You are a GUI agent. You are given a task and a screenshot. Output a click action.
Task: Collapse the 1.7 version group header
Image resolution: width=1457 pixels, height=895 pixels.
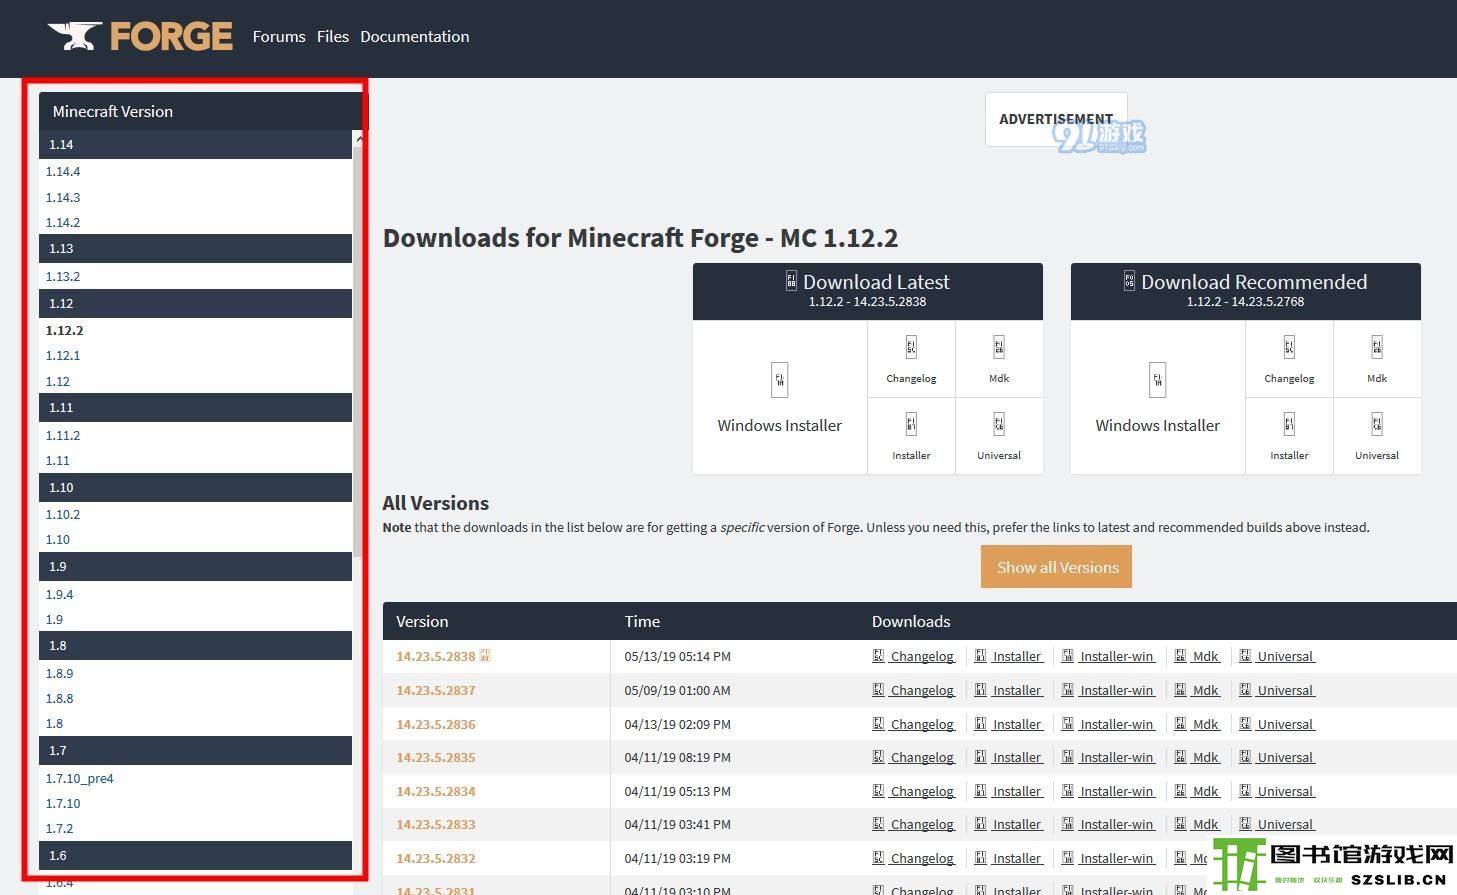[195, 750]
